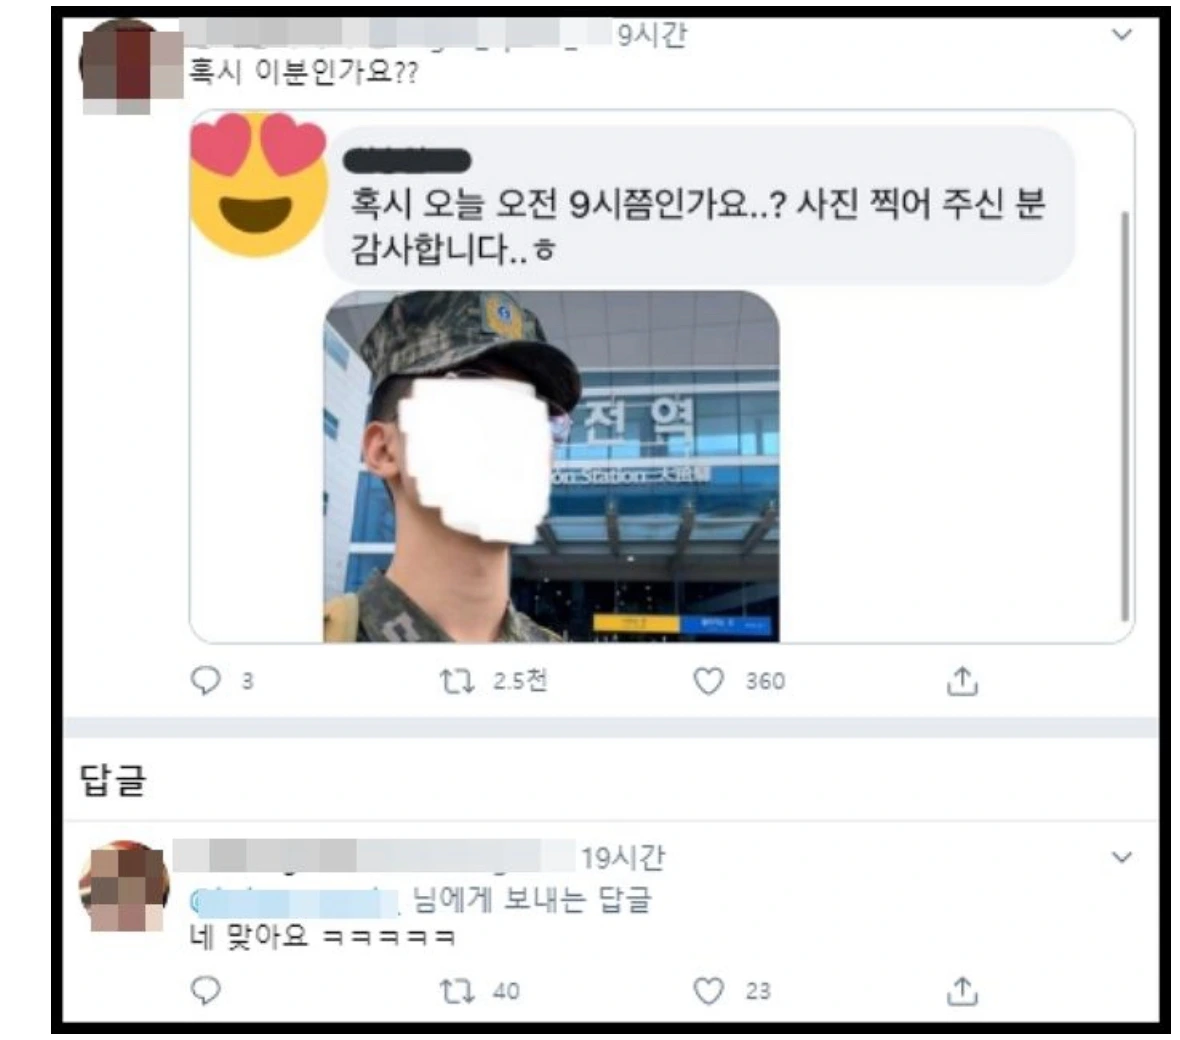Open top tweet's chevron options menu
Viewport: 1180px width, 1040px height.
[x=1121, y=35]
